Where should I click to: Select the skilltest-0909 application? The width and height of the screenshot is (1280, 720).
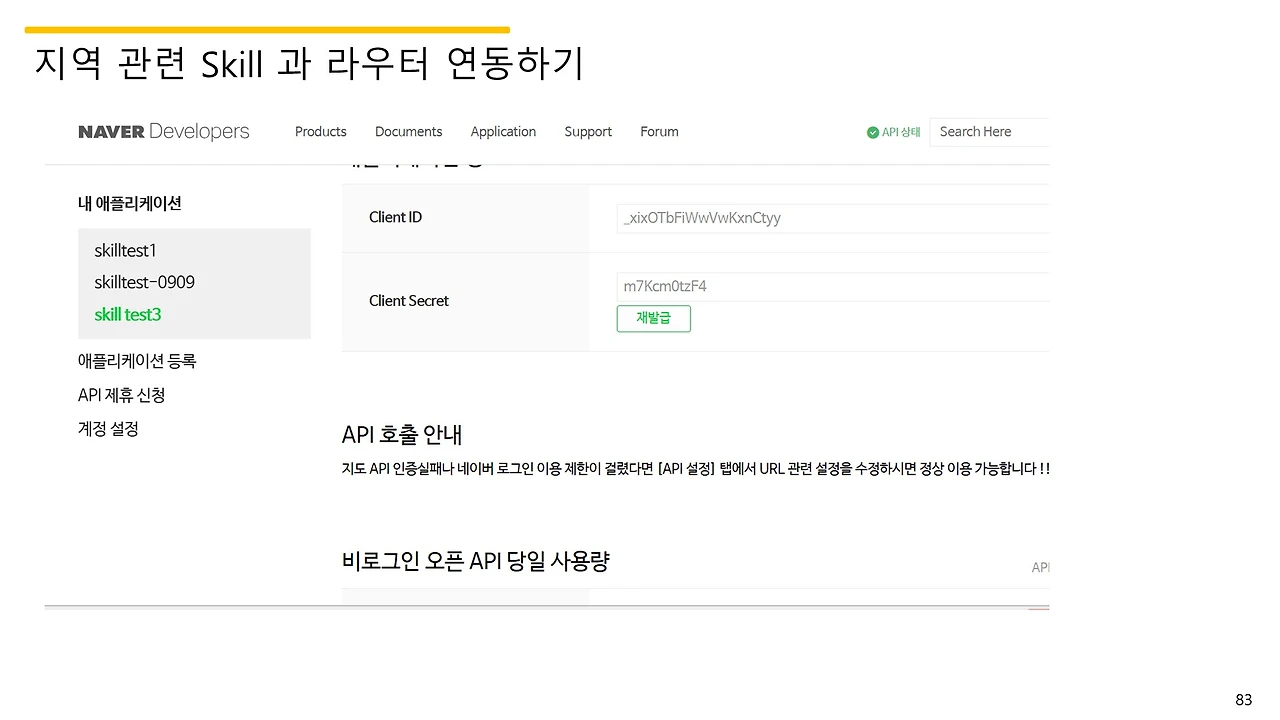(144, 282)
